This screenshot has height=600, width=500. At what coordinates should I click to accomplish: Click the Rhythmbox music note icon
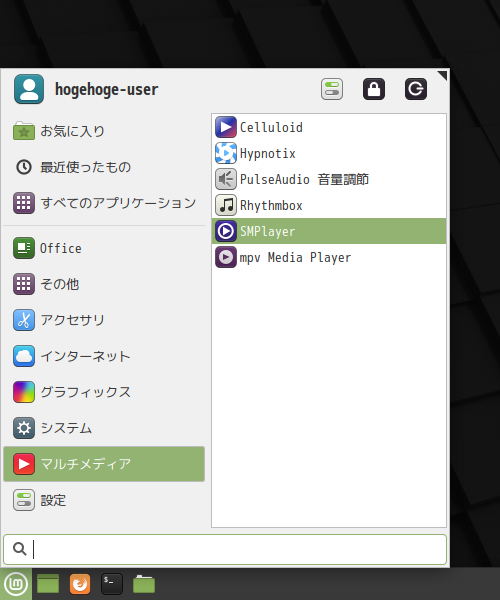(226, 205)
